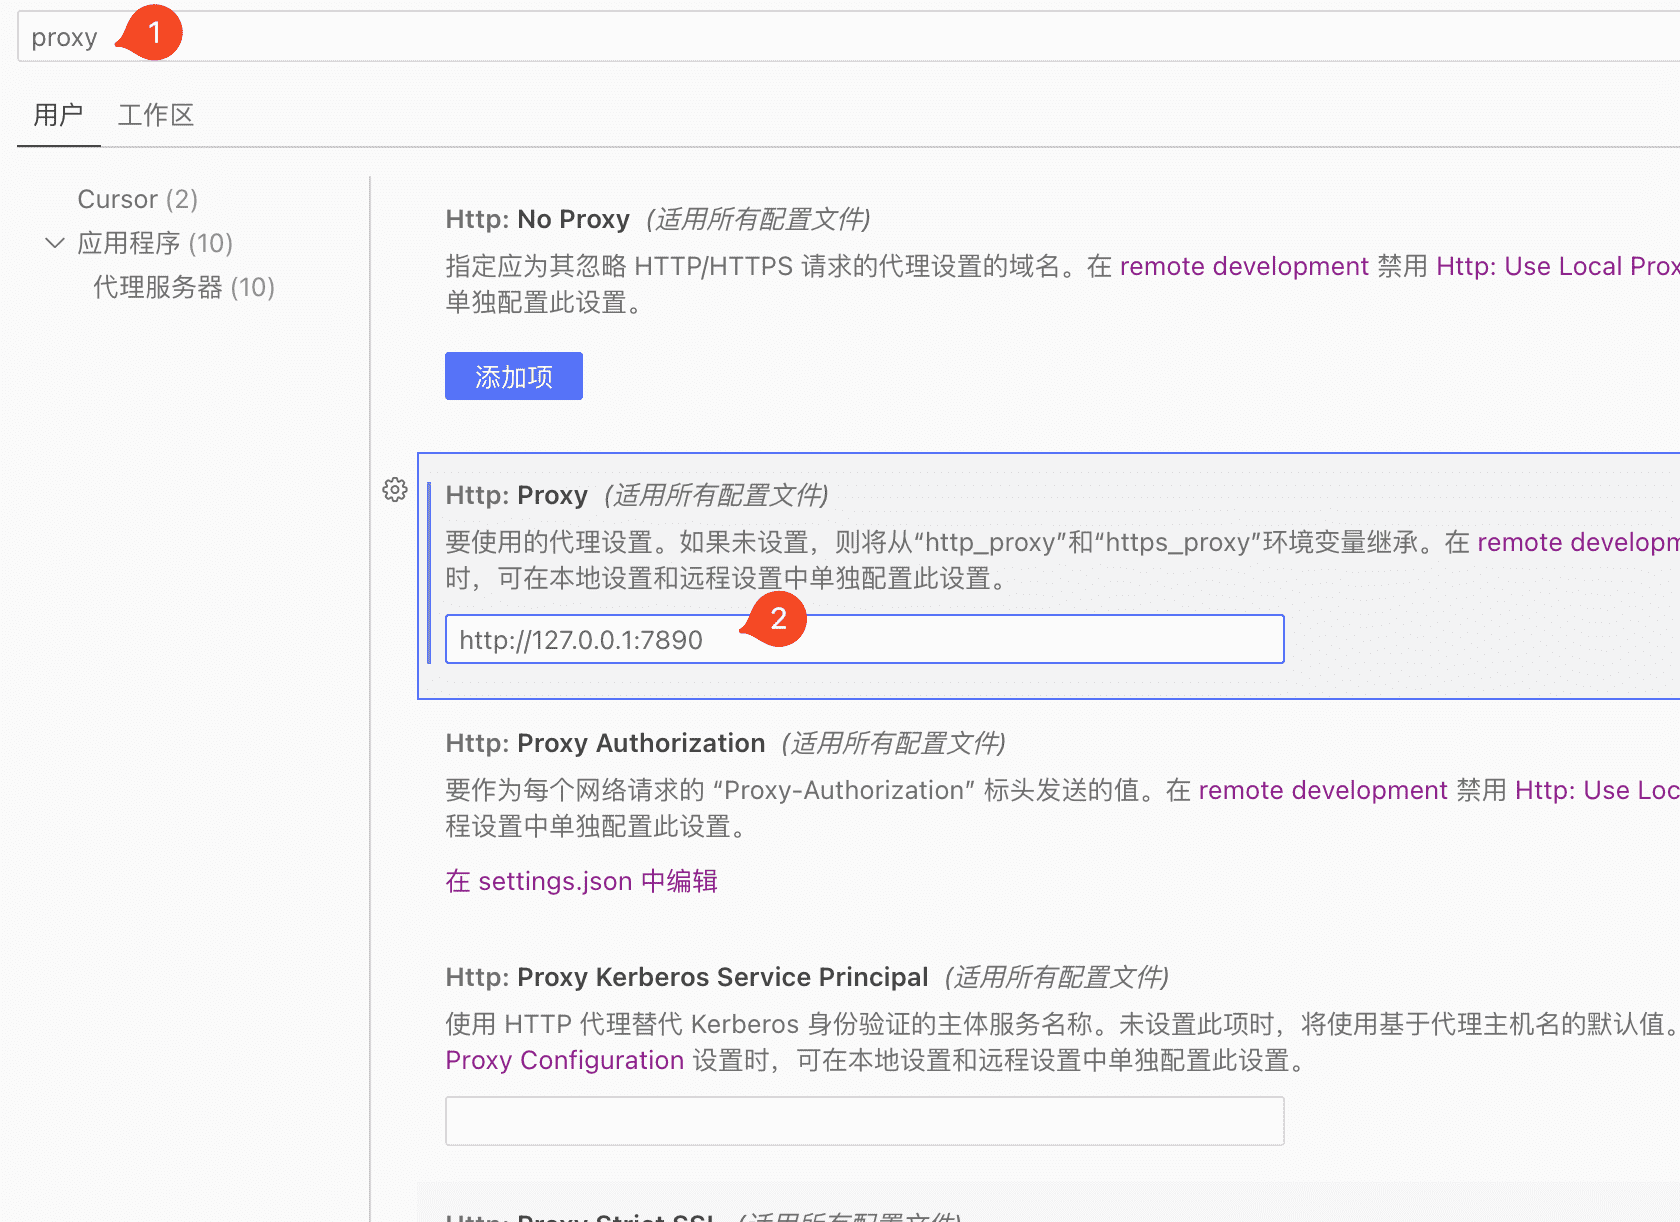Follow Http: Use Local Proxy link under No Proxy
Viewport: 1680px width, 1222px height.
(1556, 266)
